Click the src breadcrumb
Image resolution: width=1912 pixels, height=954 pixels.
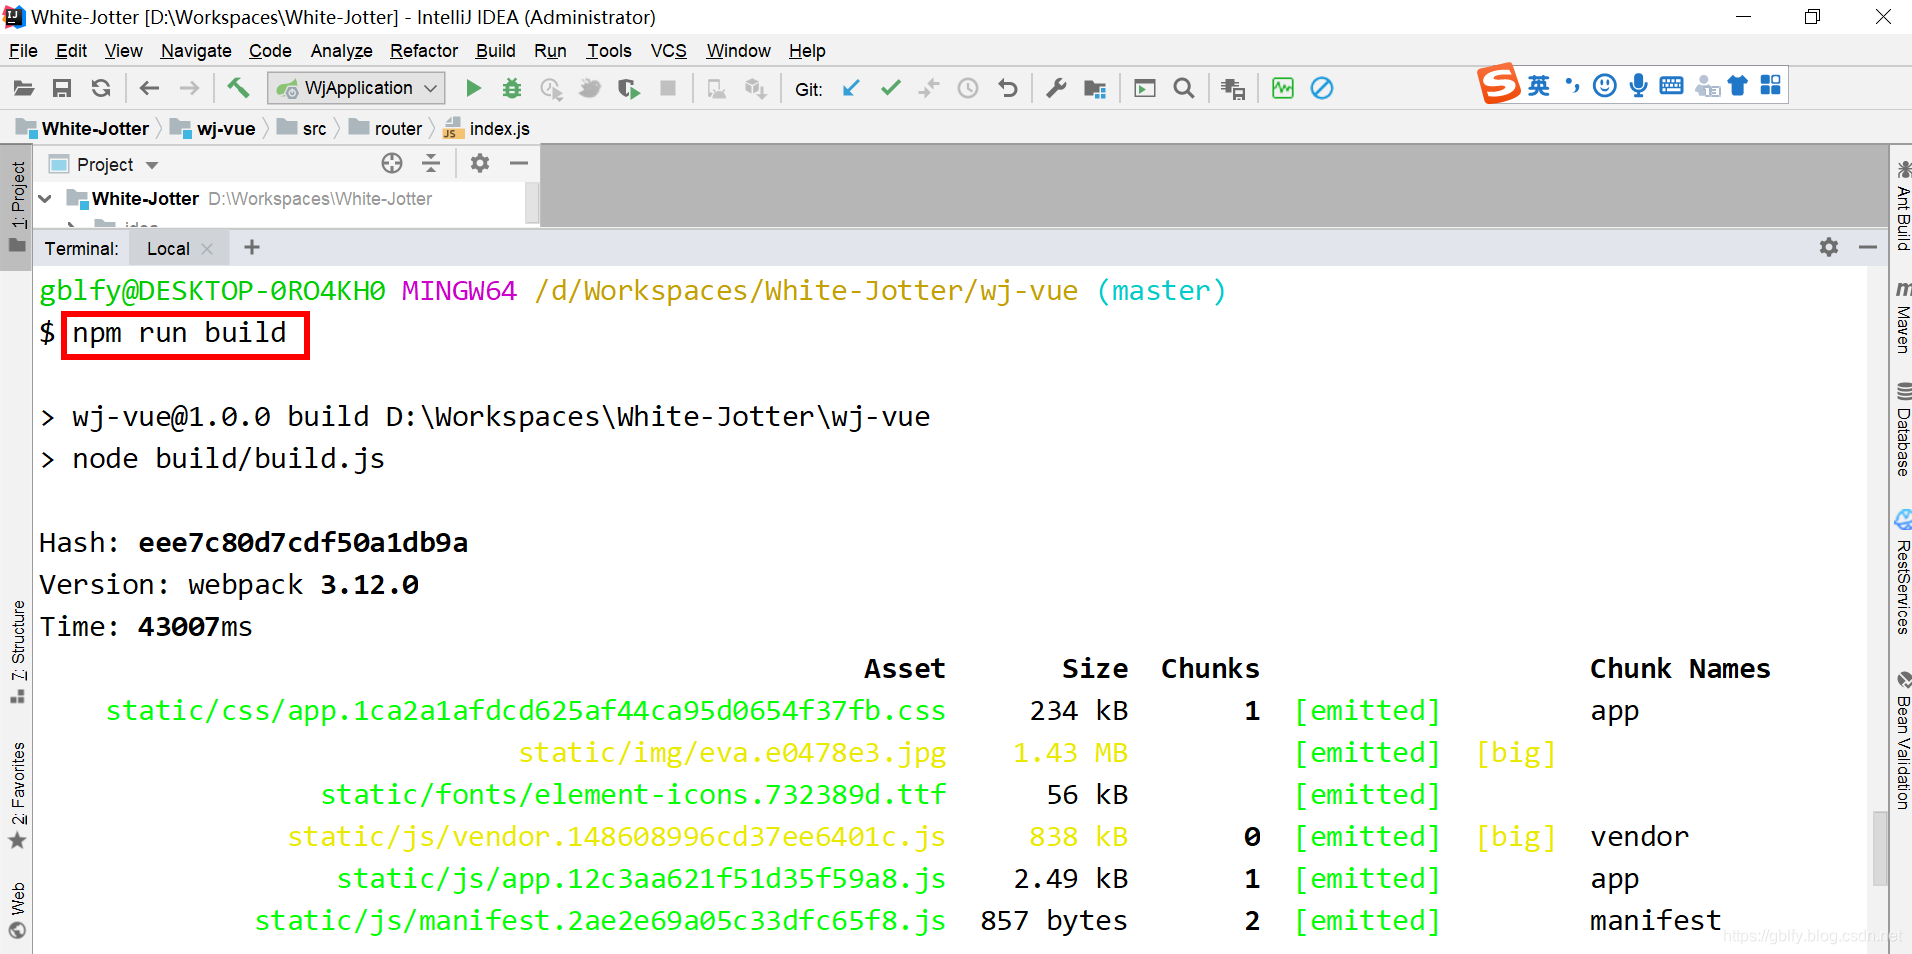coord(302,129)
